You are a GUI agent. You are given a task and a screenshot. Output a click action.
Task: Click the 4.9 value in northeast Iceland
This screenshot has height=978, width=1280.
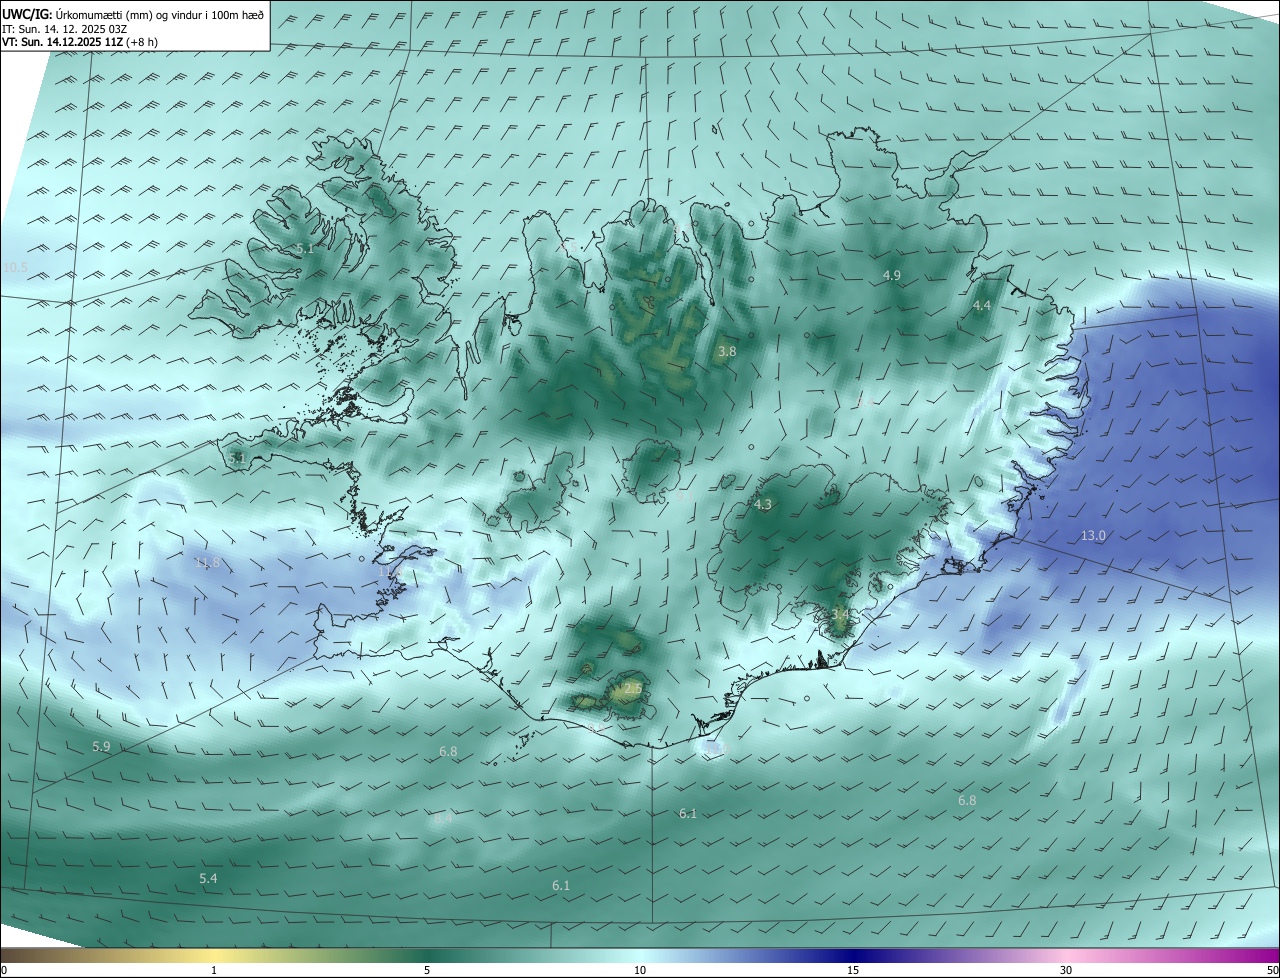point(891,275)
